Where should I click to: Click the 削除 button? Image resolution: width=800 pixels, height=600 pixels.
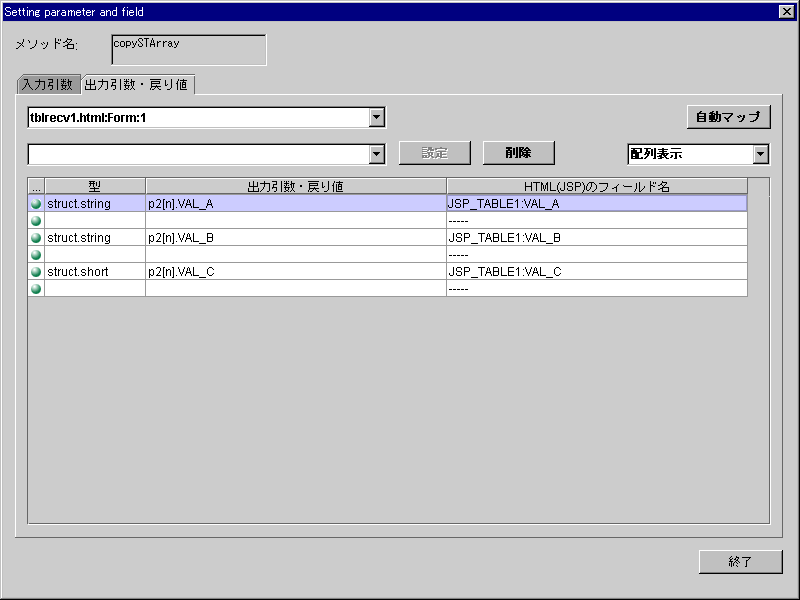pos(518,153)
